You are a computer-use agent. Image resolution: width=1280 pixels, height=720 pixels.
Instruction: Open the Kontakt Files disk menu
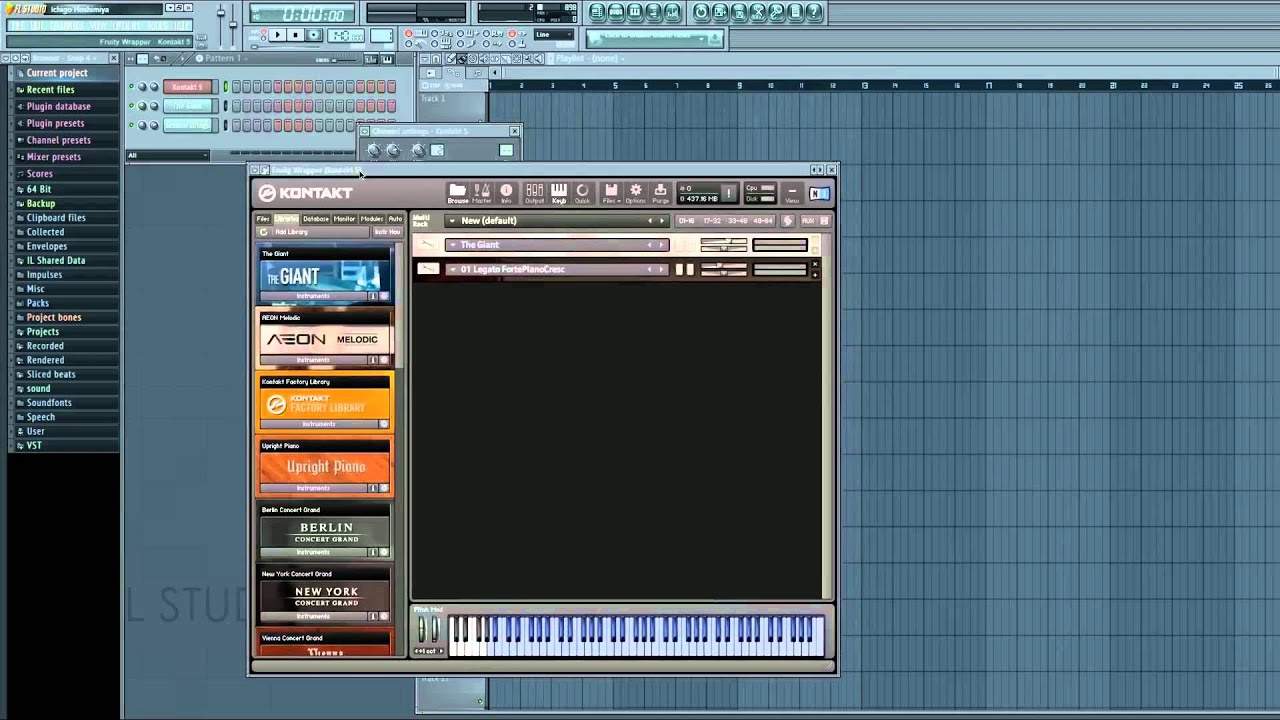pos(610,193)
